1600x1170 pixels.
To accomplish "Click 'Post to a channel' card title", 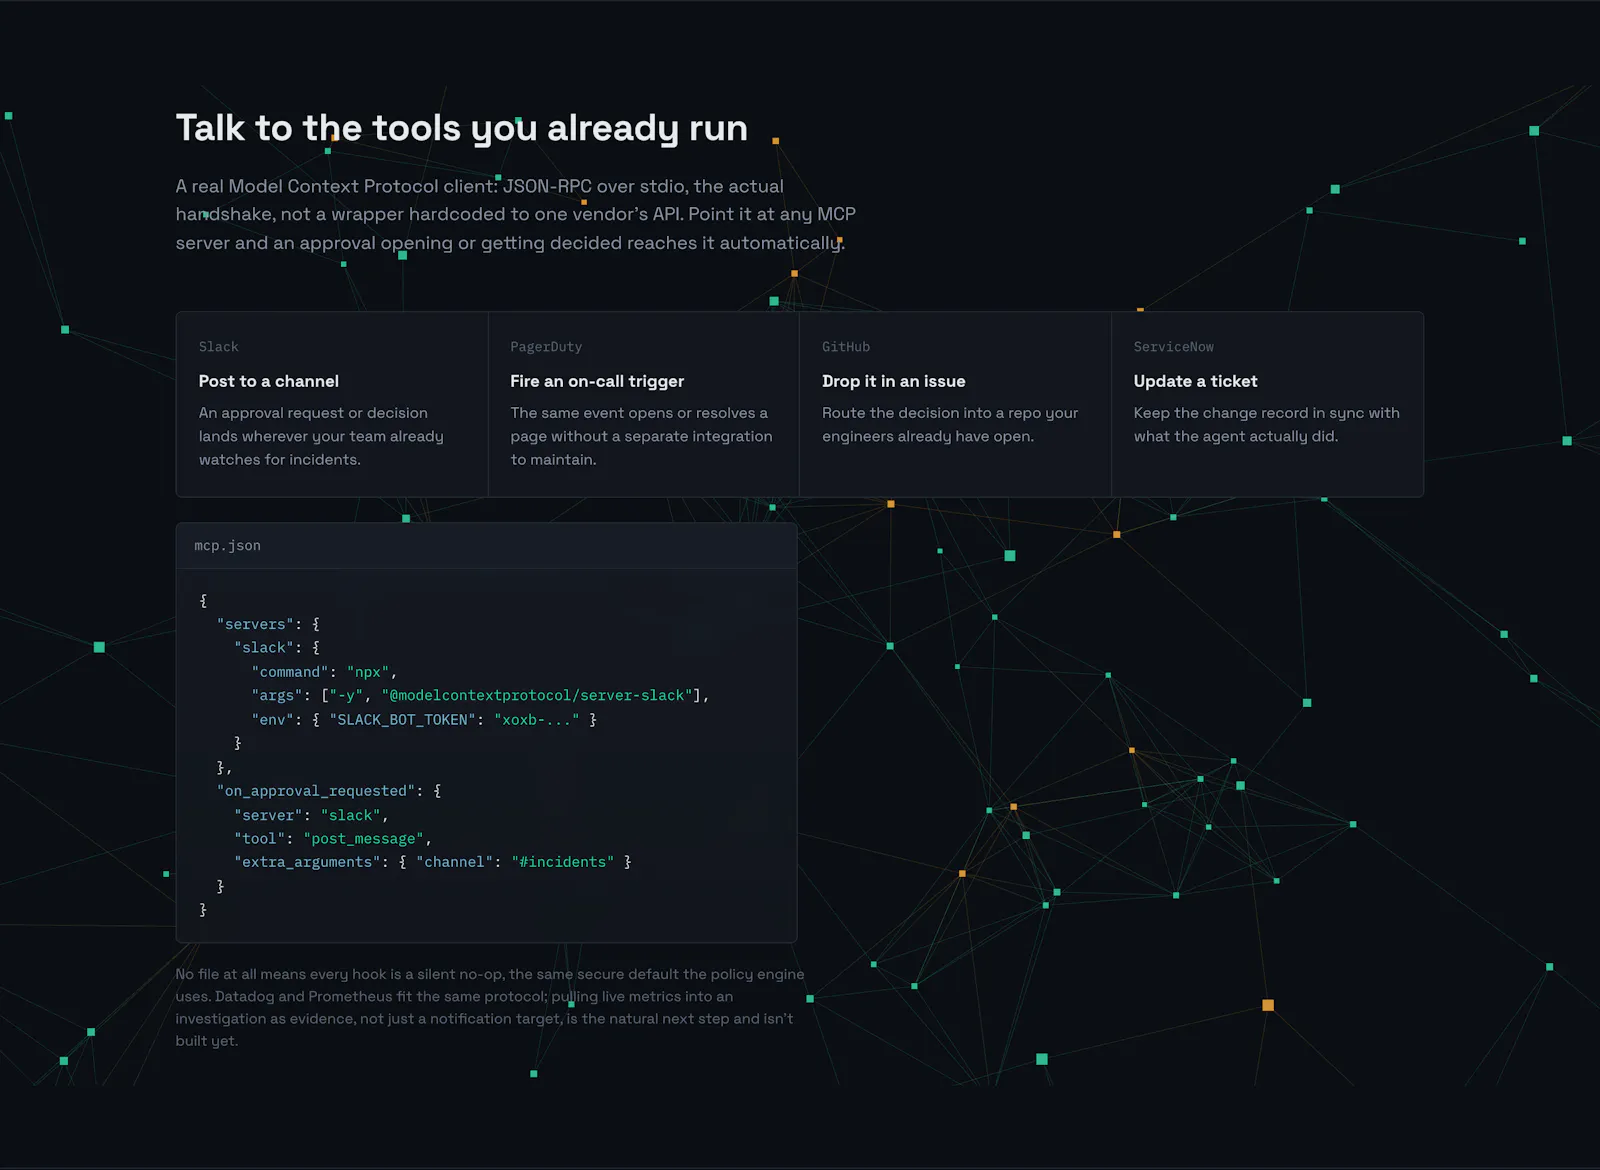I will point(268,381).
